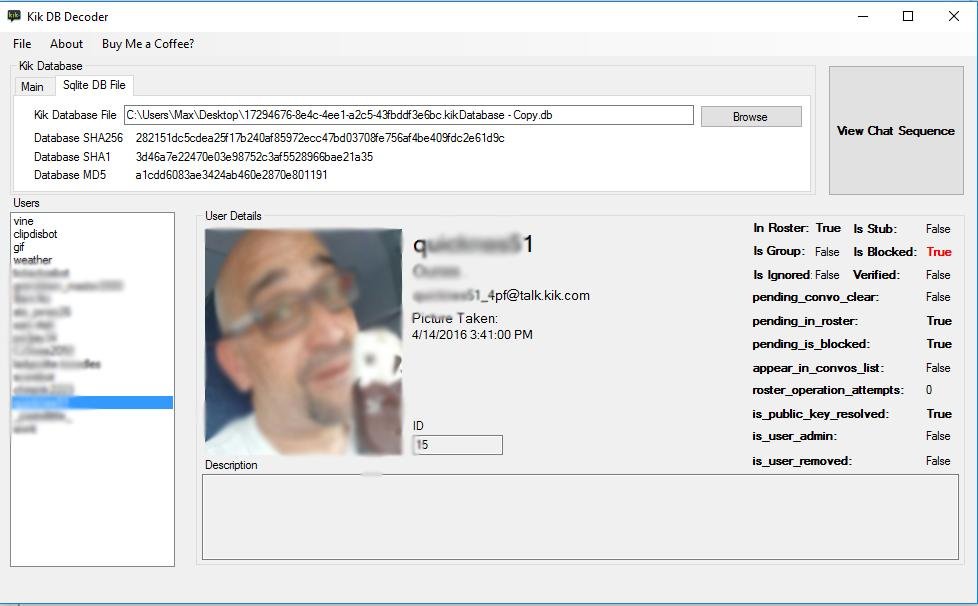Click the talk.kik.com email address
This screenshot has height=606, width=978.
[x=501, y=296]
